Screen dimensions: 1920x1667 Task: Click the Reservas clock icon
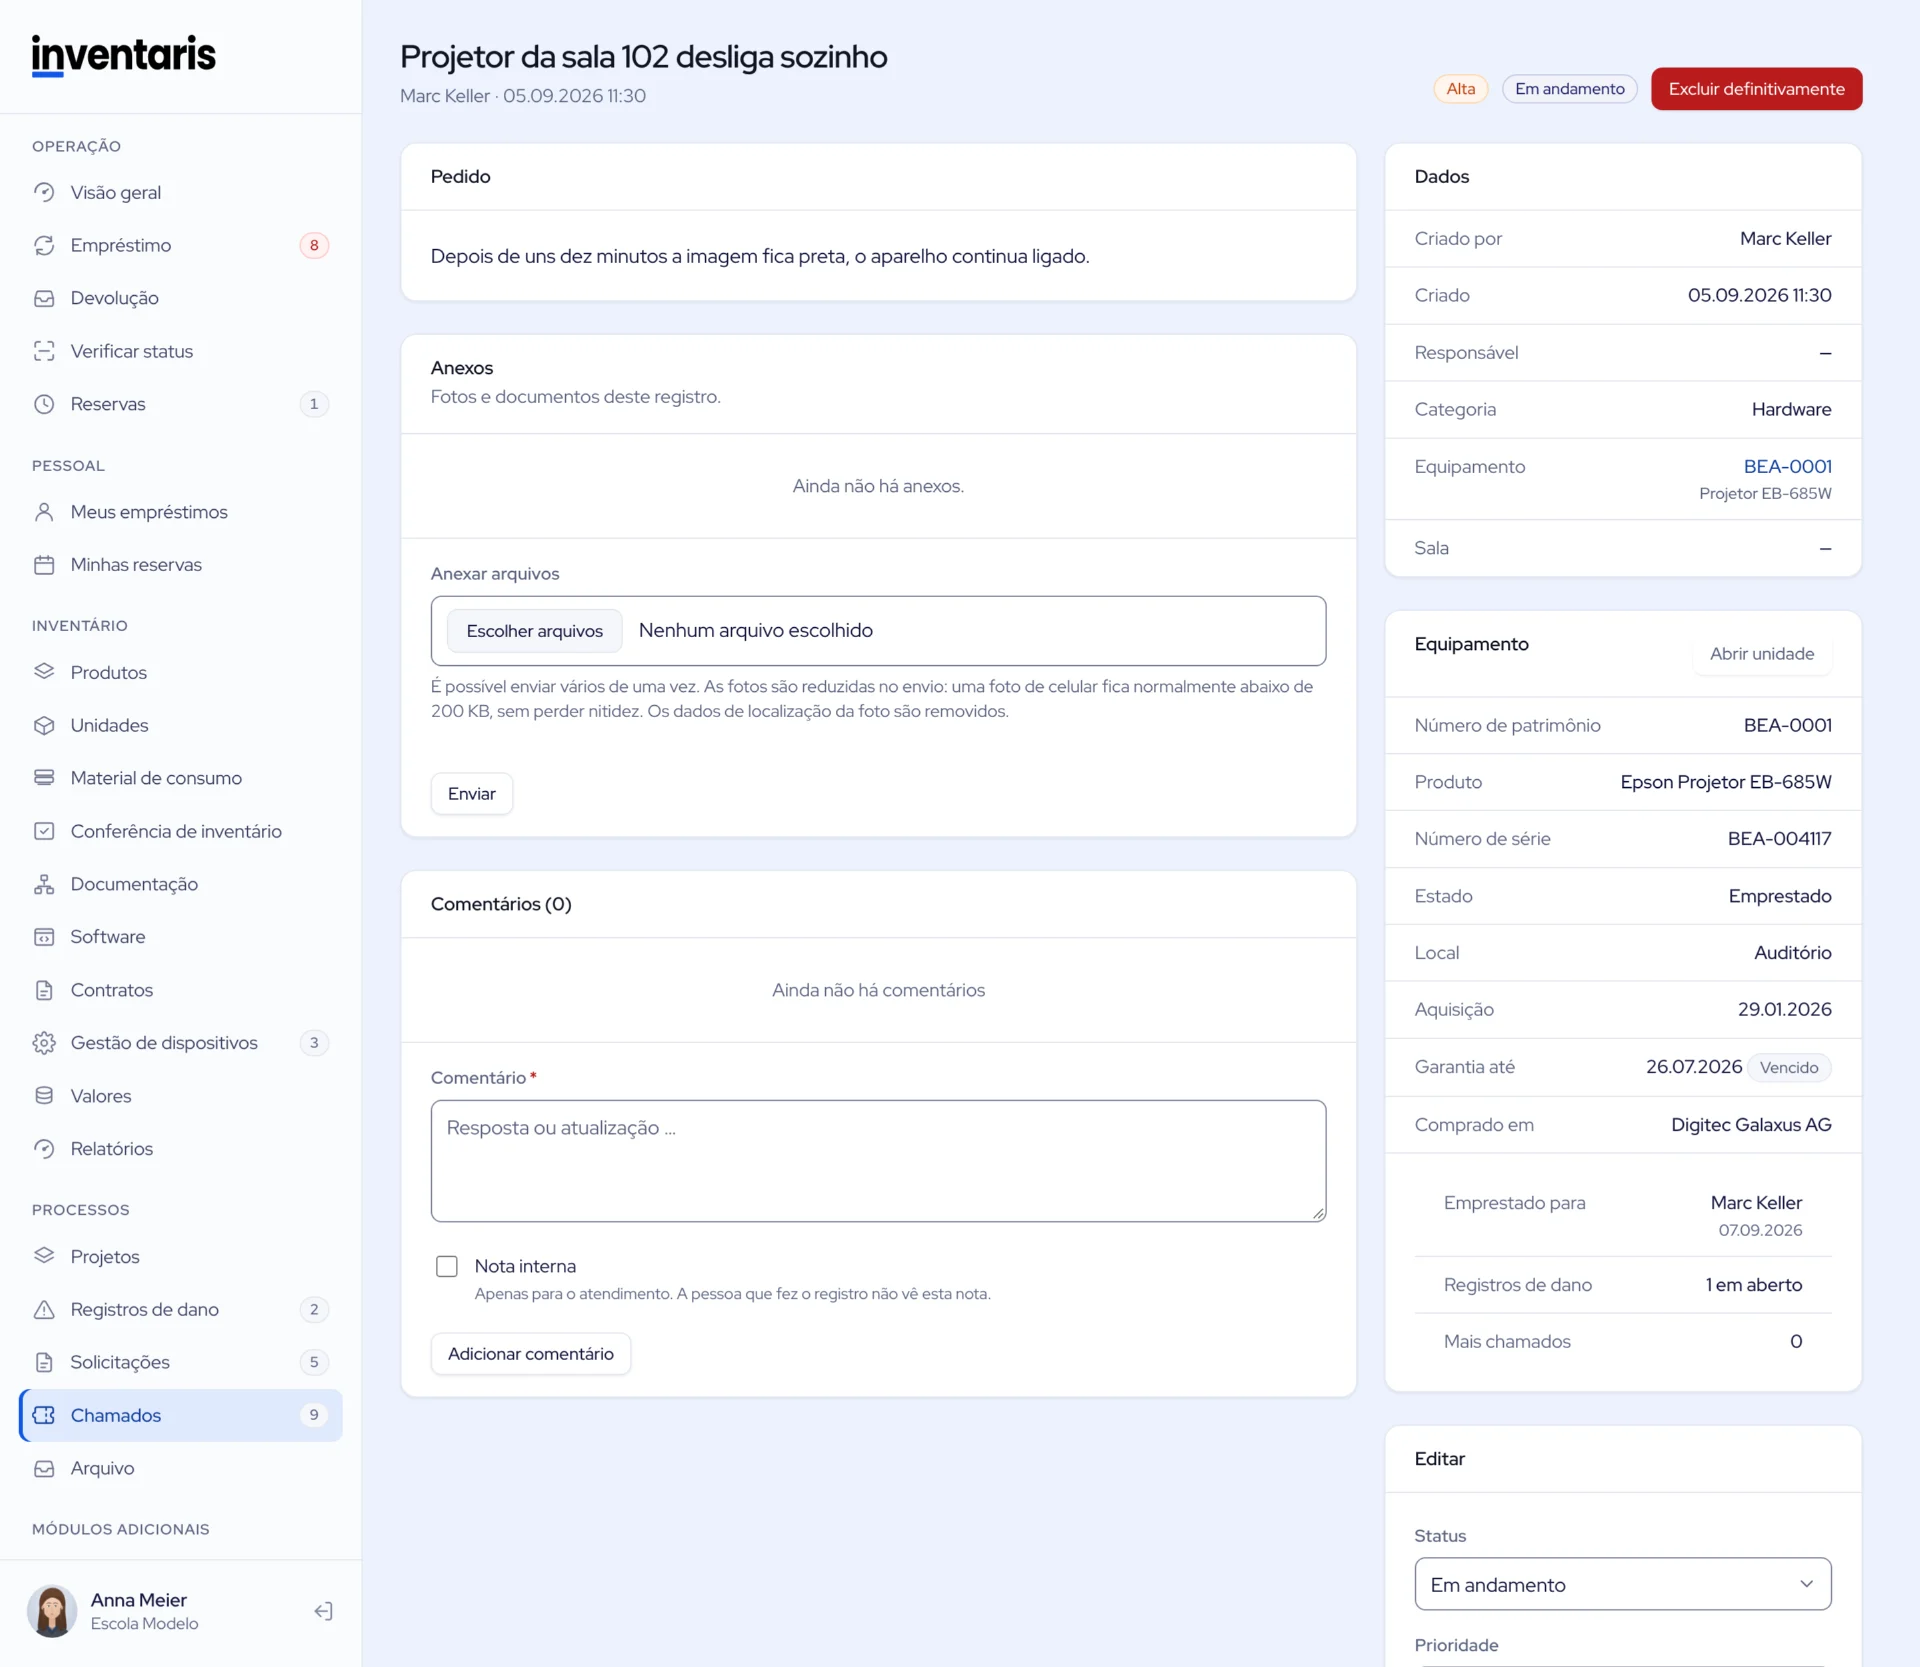click(x=44, y=404)
